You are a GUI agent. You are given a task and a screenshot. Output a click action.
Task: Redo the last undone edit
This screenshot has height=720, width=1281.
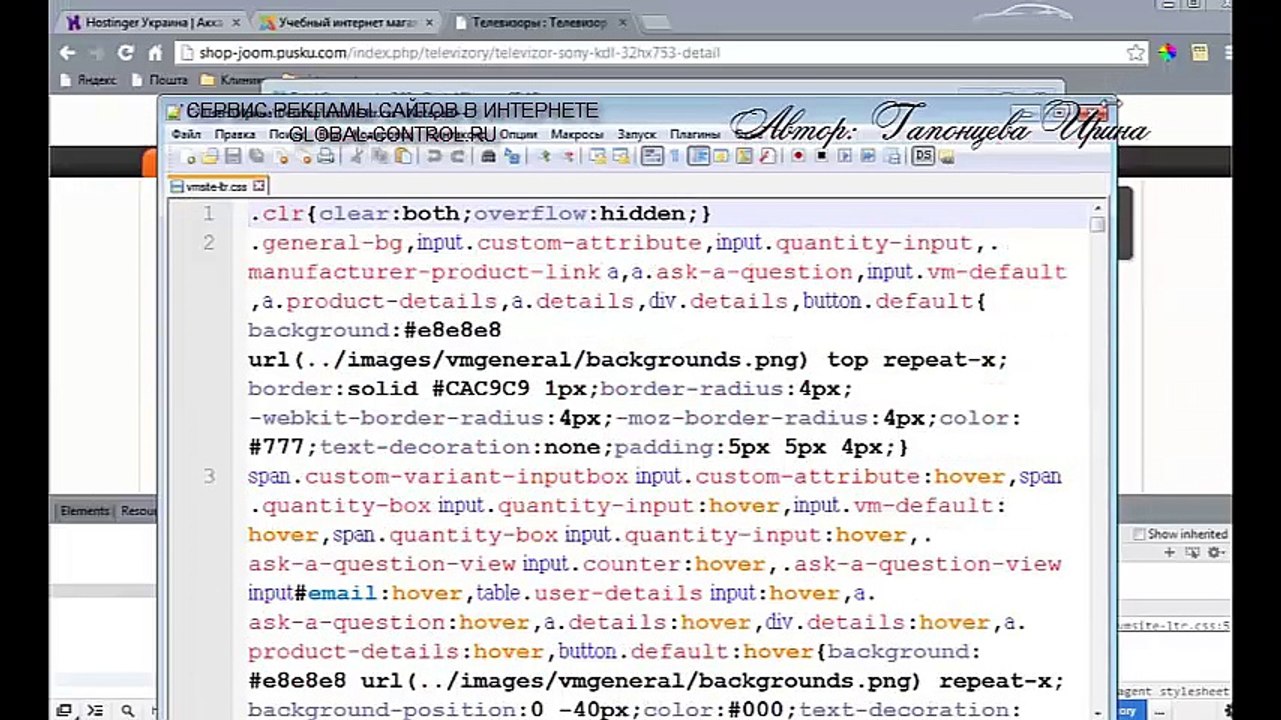pos(457,156)
